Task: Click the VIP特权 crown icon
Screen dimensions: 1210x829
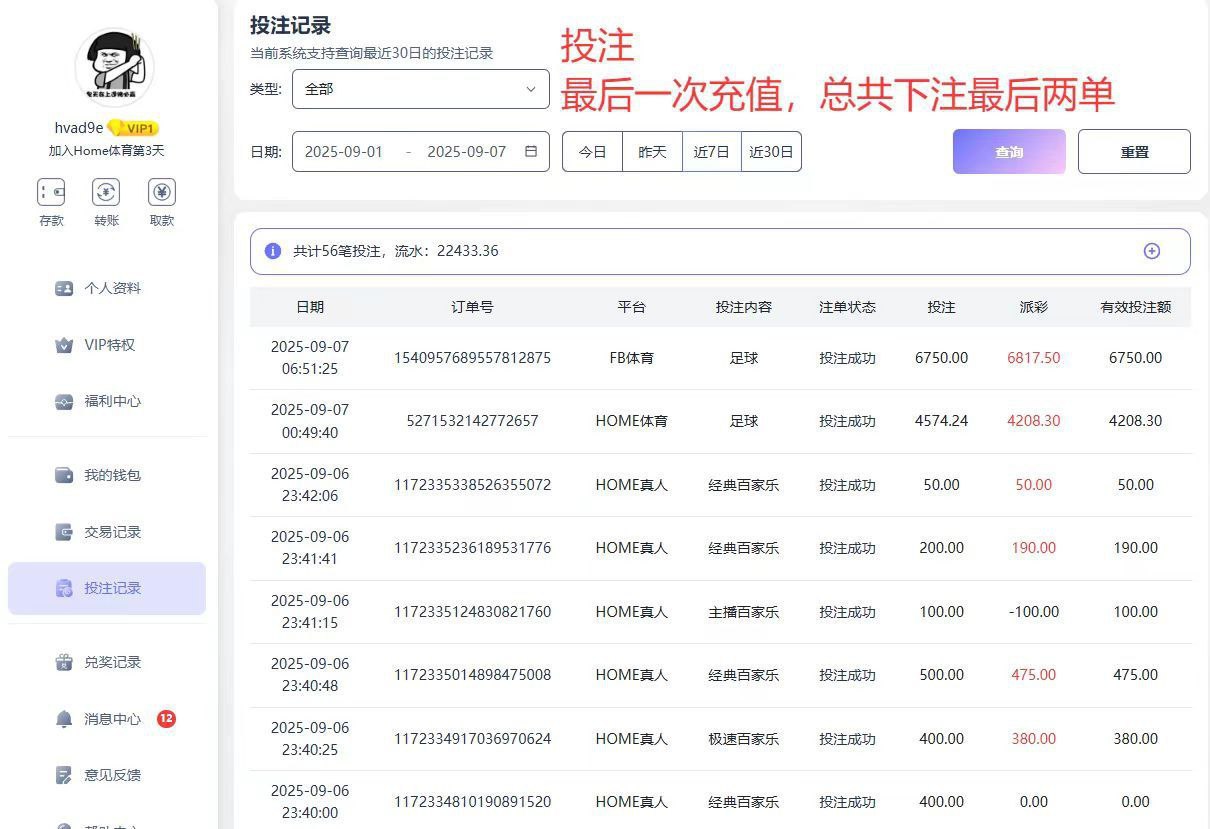Action: tap(64, 345)
